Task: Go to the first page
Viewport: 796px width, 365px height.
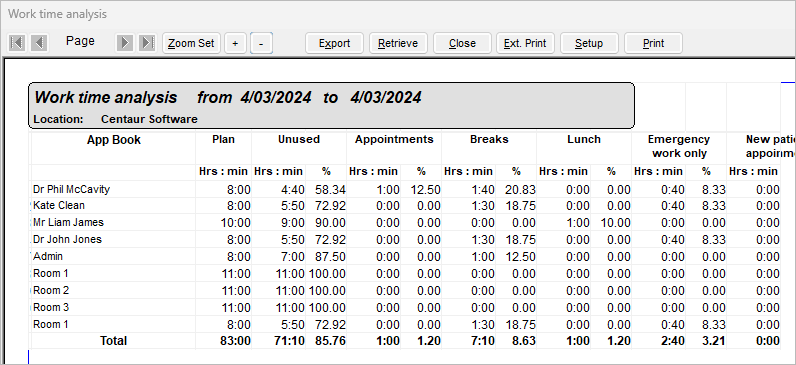Action: pyautogui.click(x=17, y=43)
